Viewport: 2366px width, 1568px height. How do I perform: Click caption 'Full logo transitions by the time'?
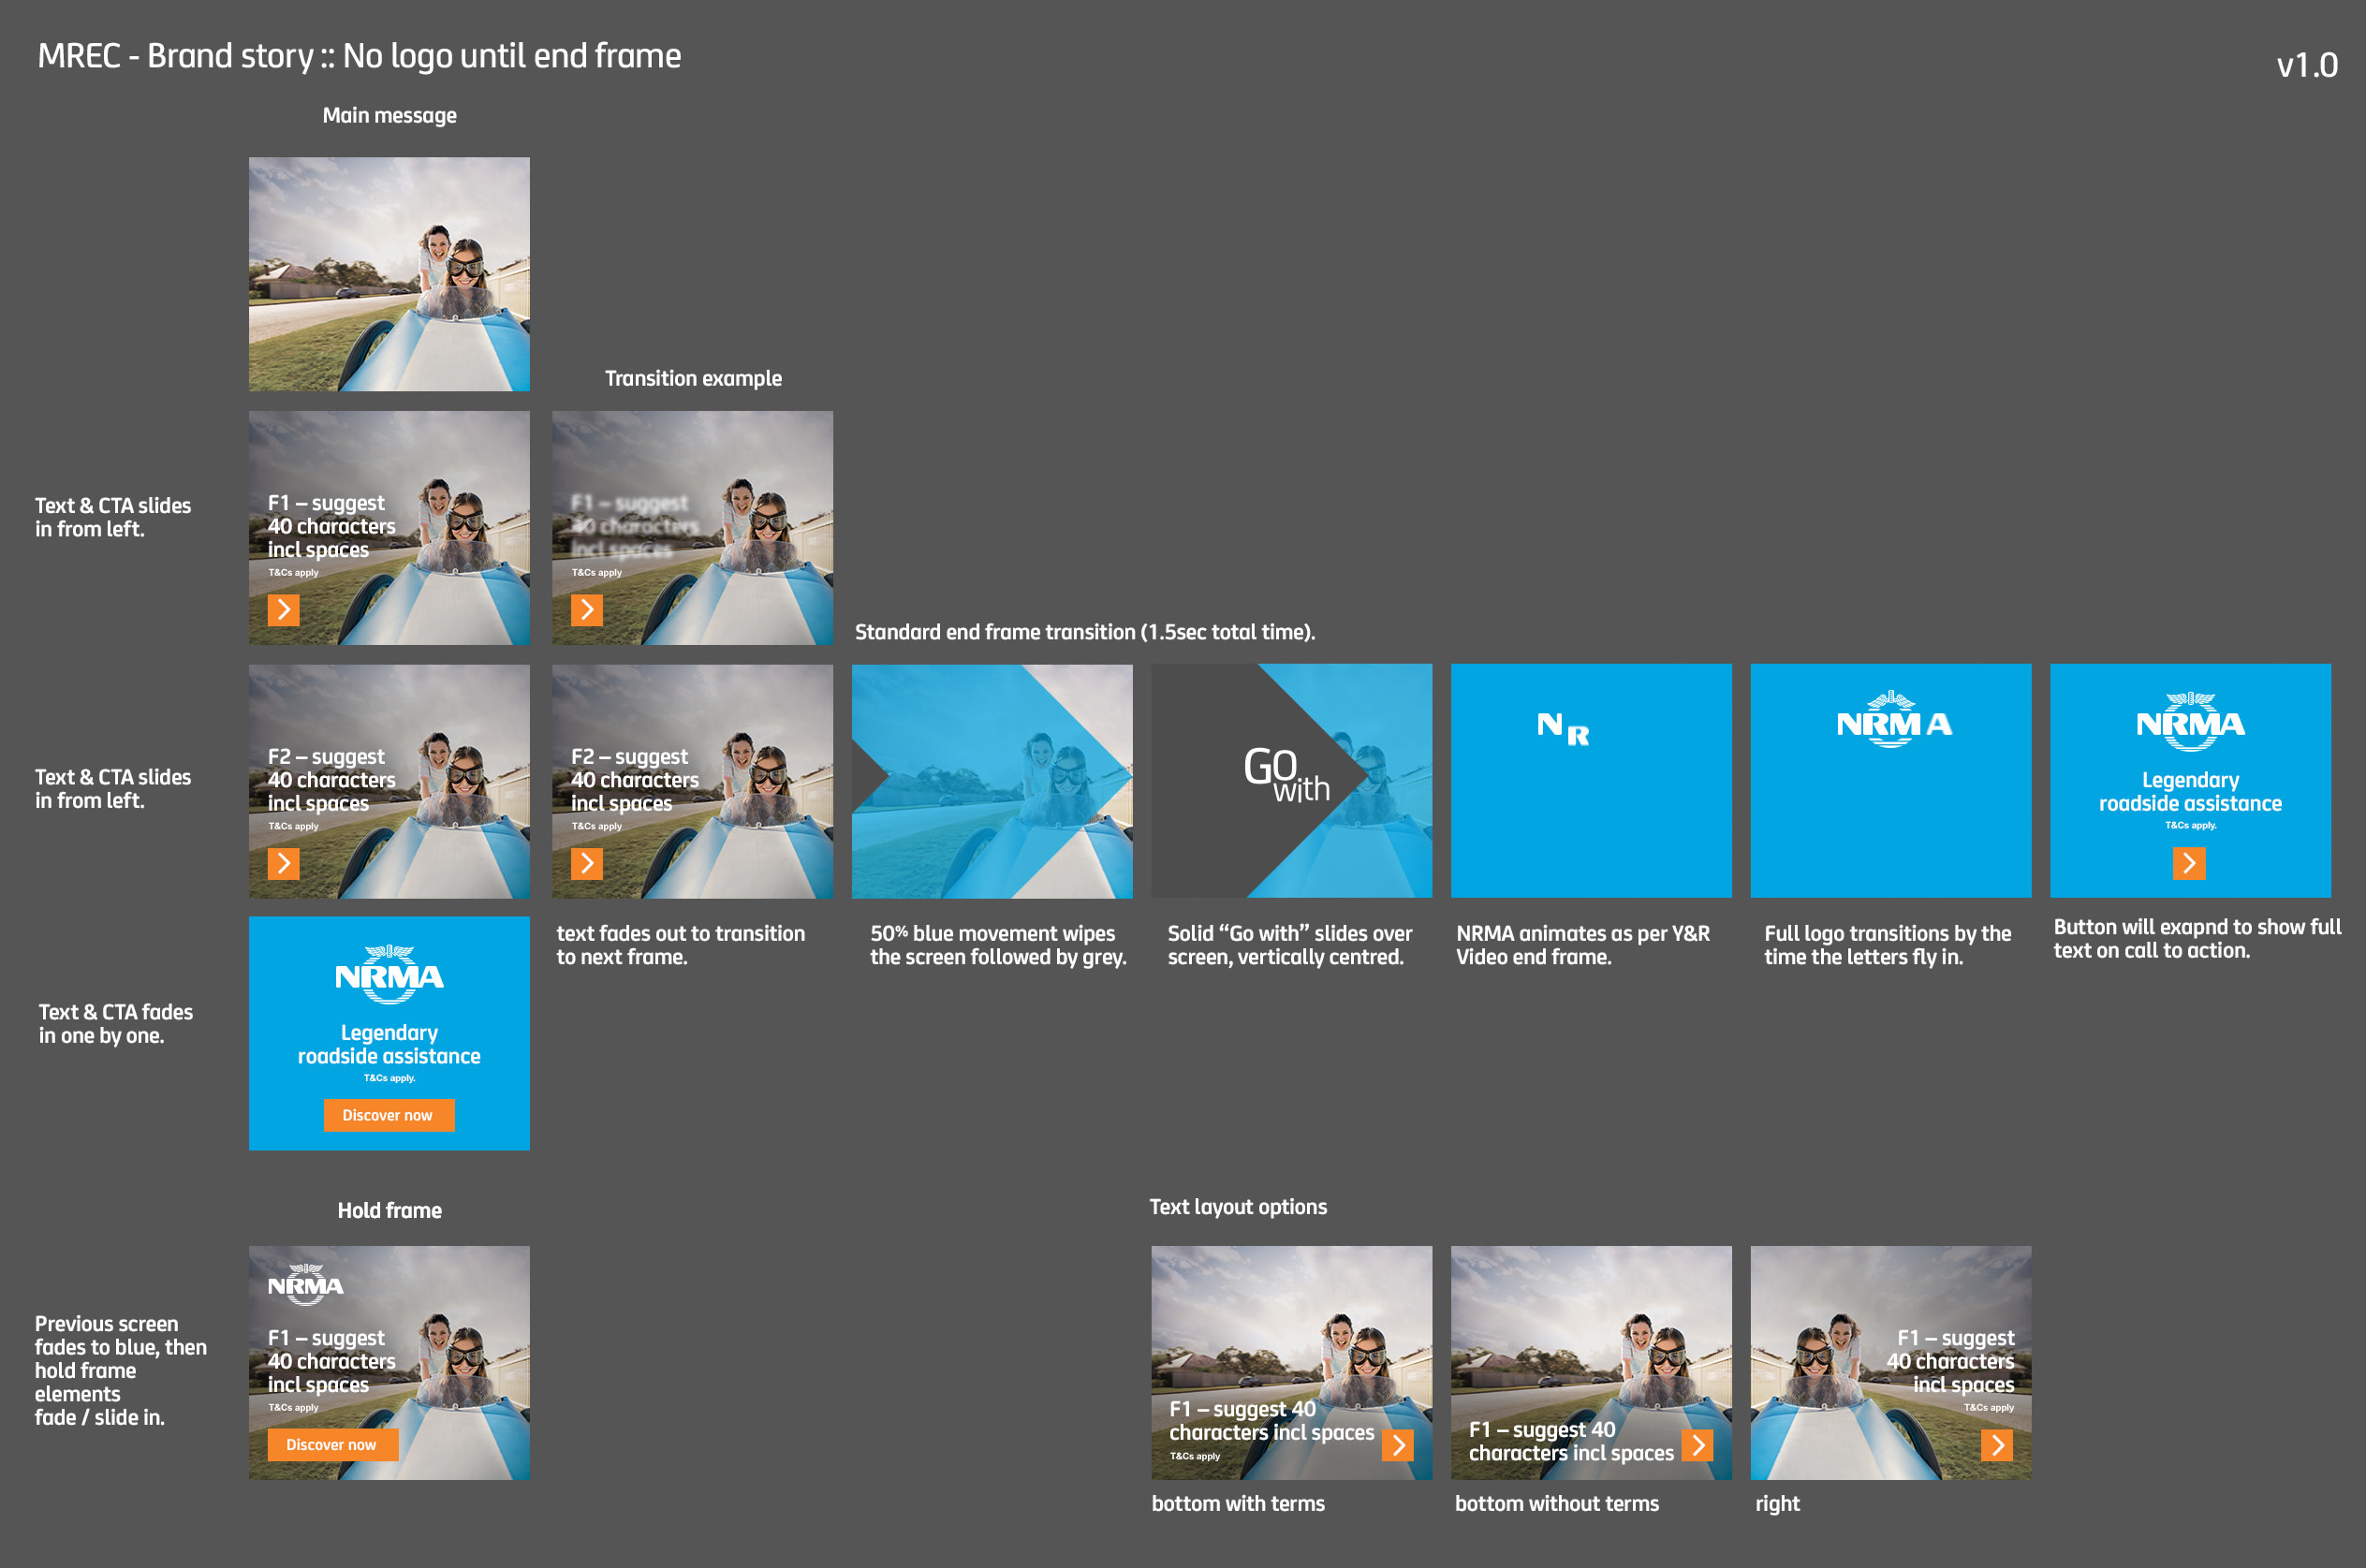[x=1887, y=945]
